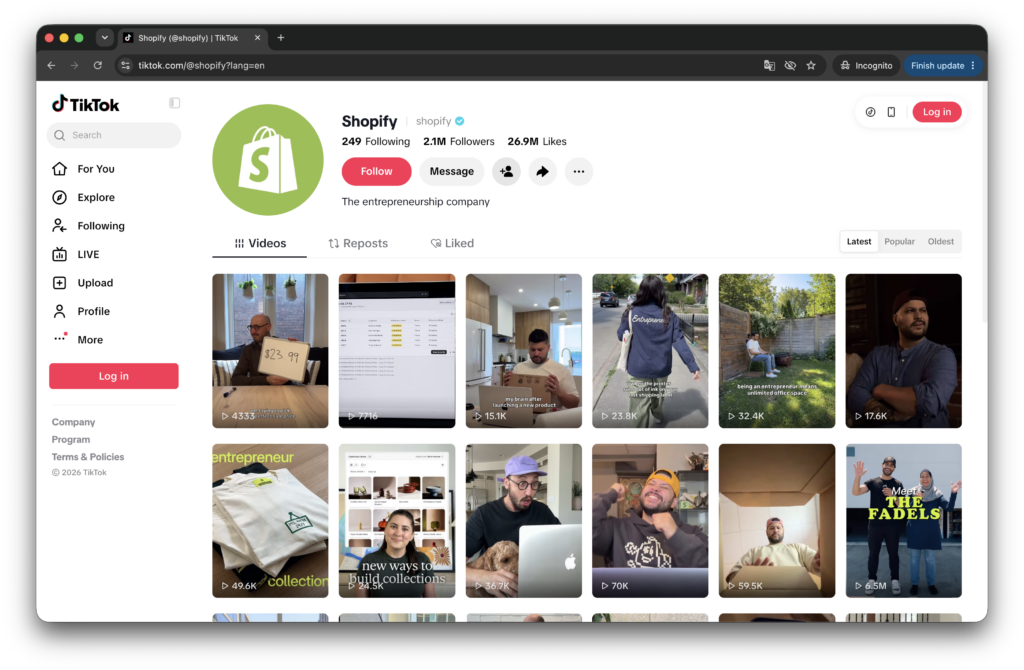Open entrepreneur collection video with 49.6K views
Screen dimensions: 1024x670
click(270, 520)
